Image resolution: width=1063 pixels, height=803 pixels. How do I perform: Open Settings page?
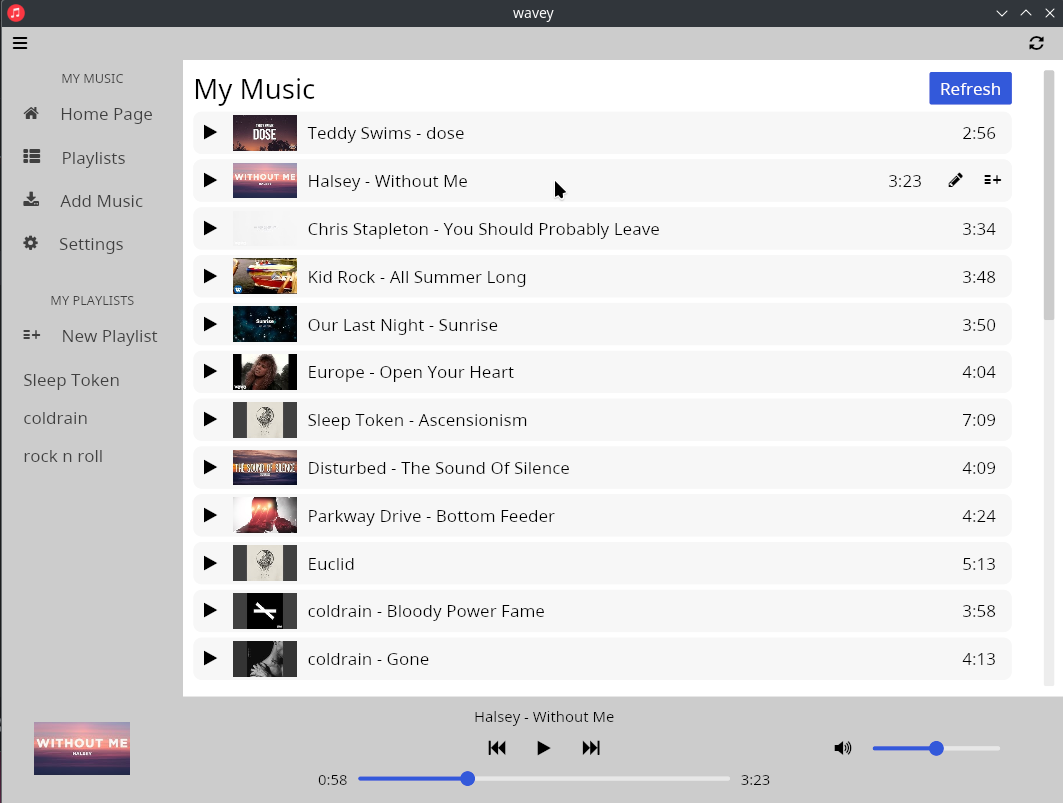(x=91, y=244)
